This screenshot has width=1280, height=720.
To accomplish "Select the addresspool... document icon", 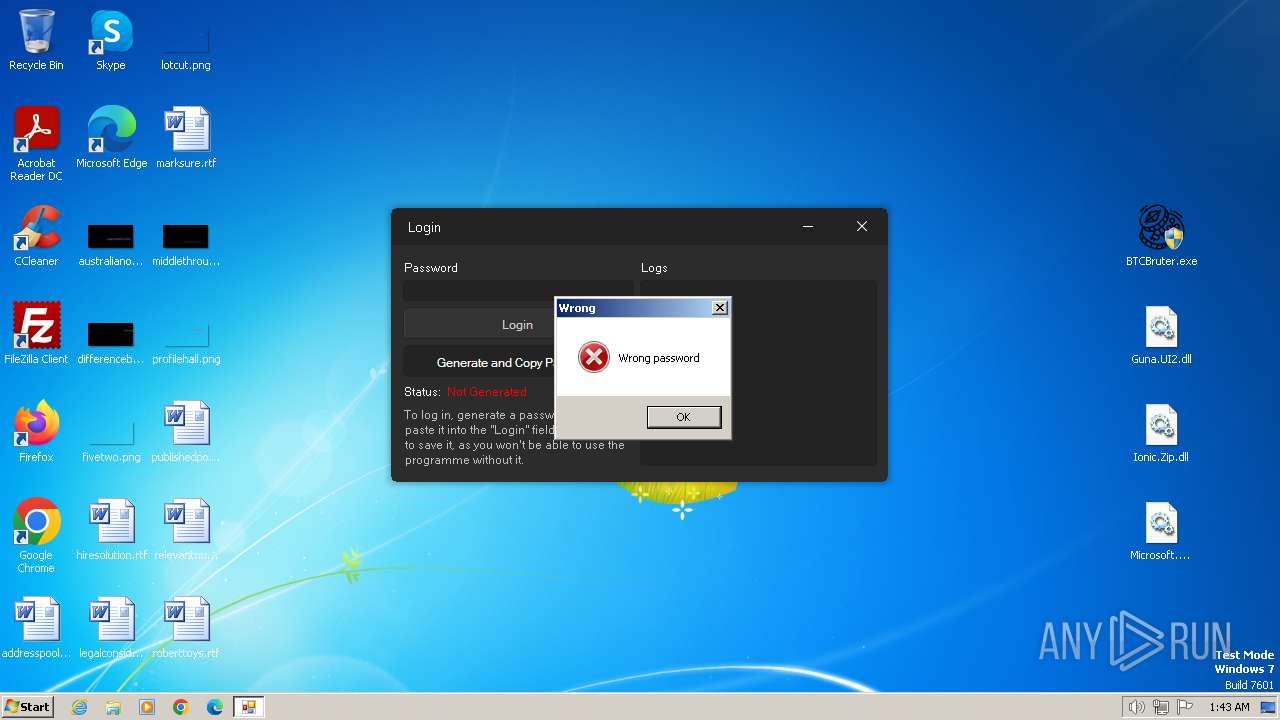I will [36, 628].
